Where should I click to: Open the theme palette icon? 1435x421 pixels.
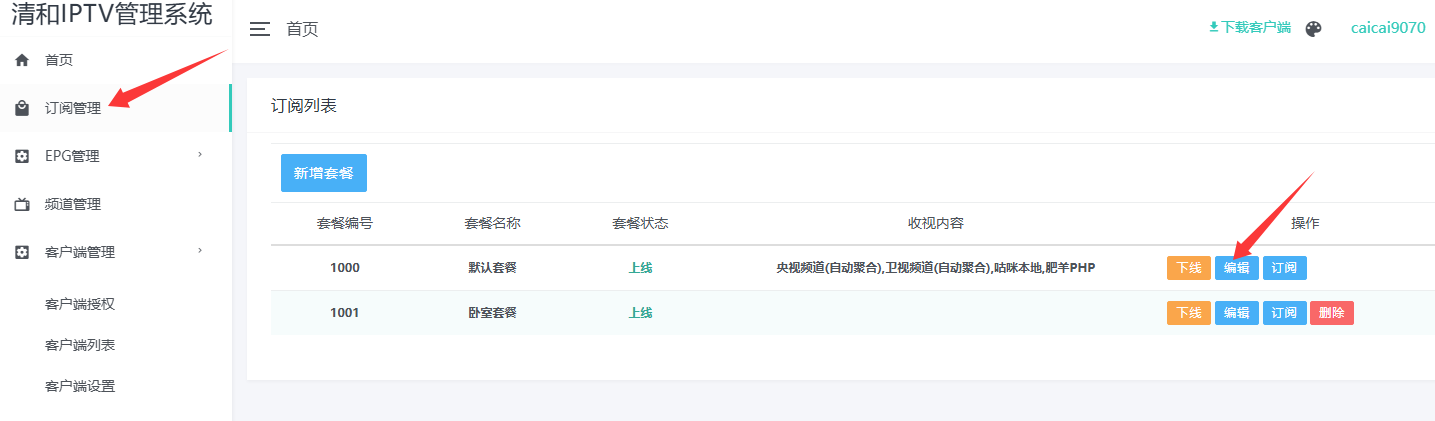coord(1314,29)
